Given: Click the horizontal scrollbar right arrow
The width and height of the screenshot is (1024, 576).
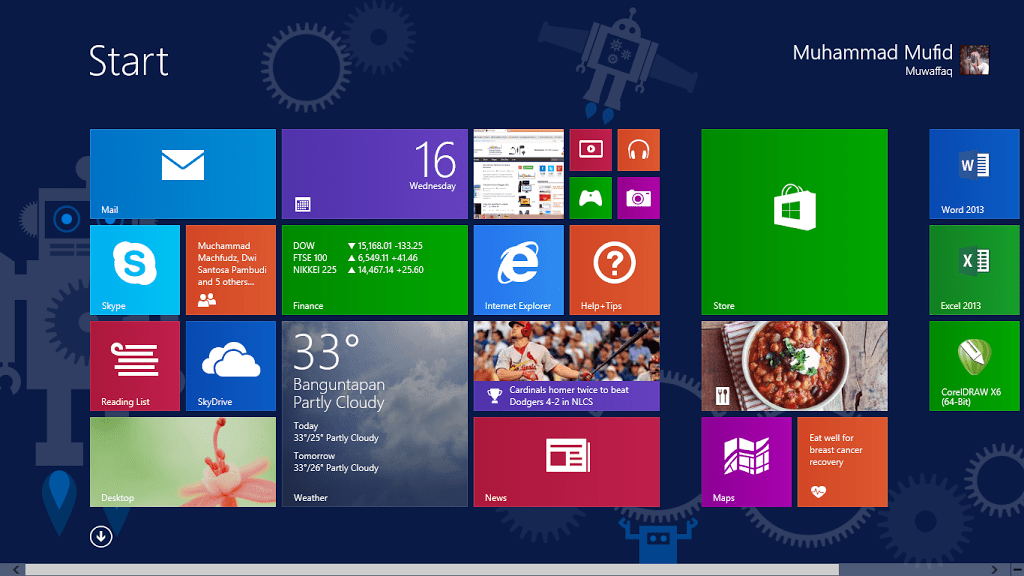Looking at the screenshot, I should pyautogui.click(x=994, y=570).
